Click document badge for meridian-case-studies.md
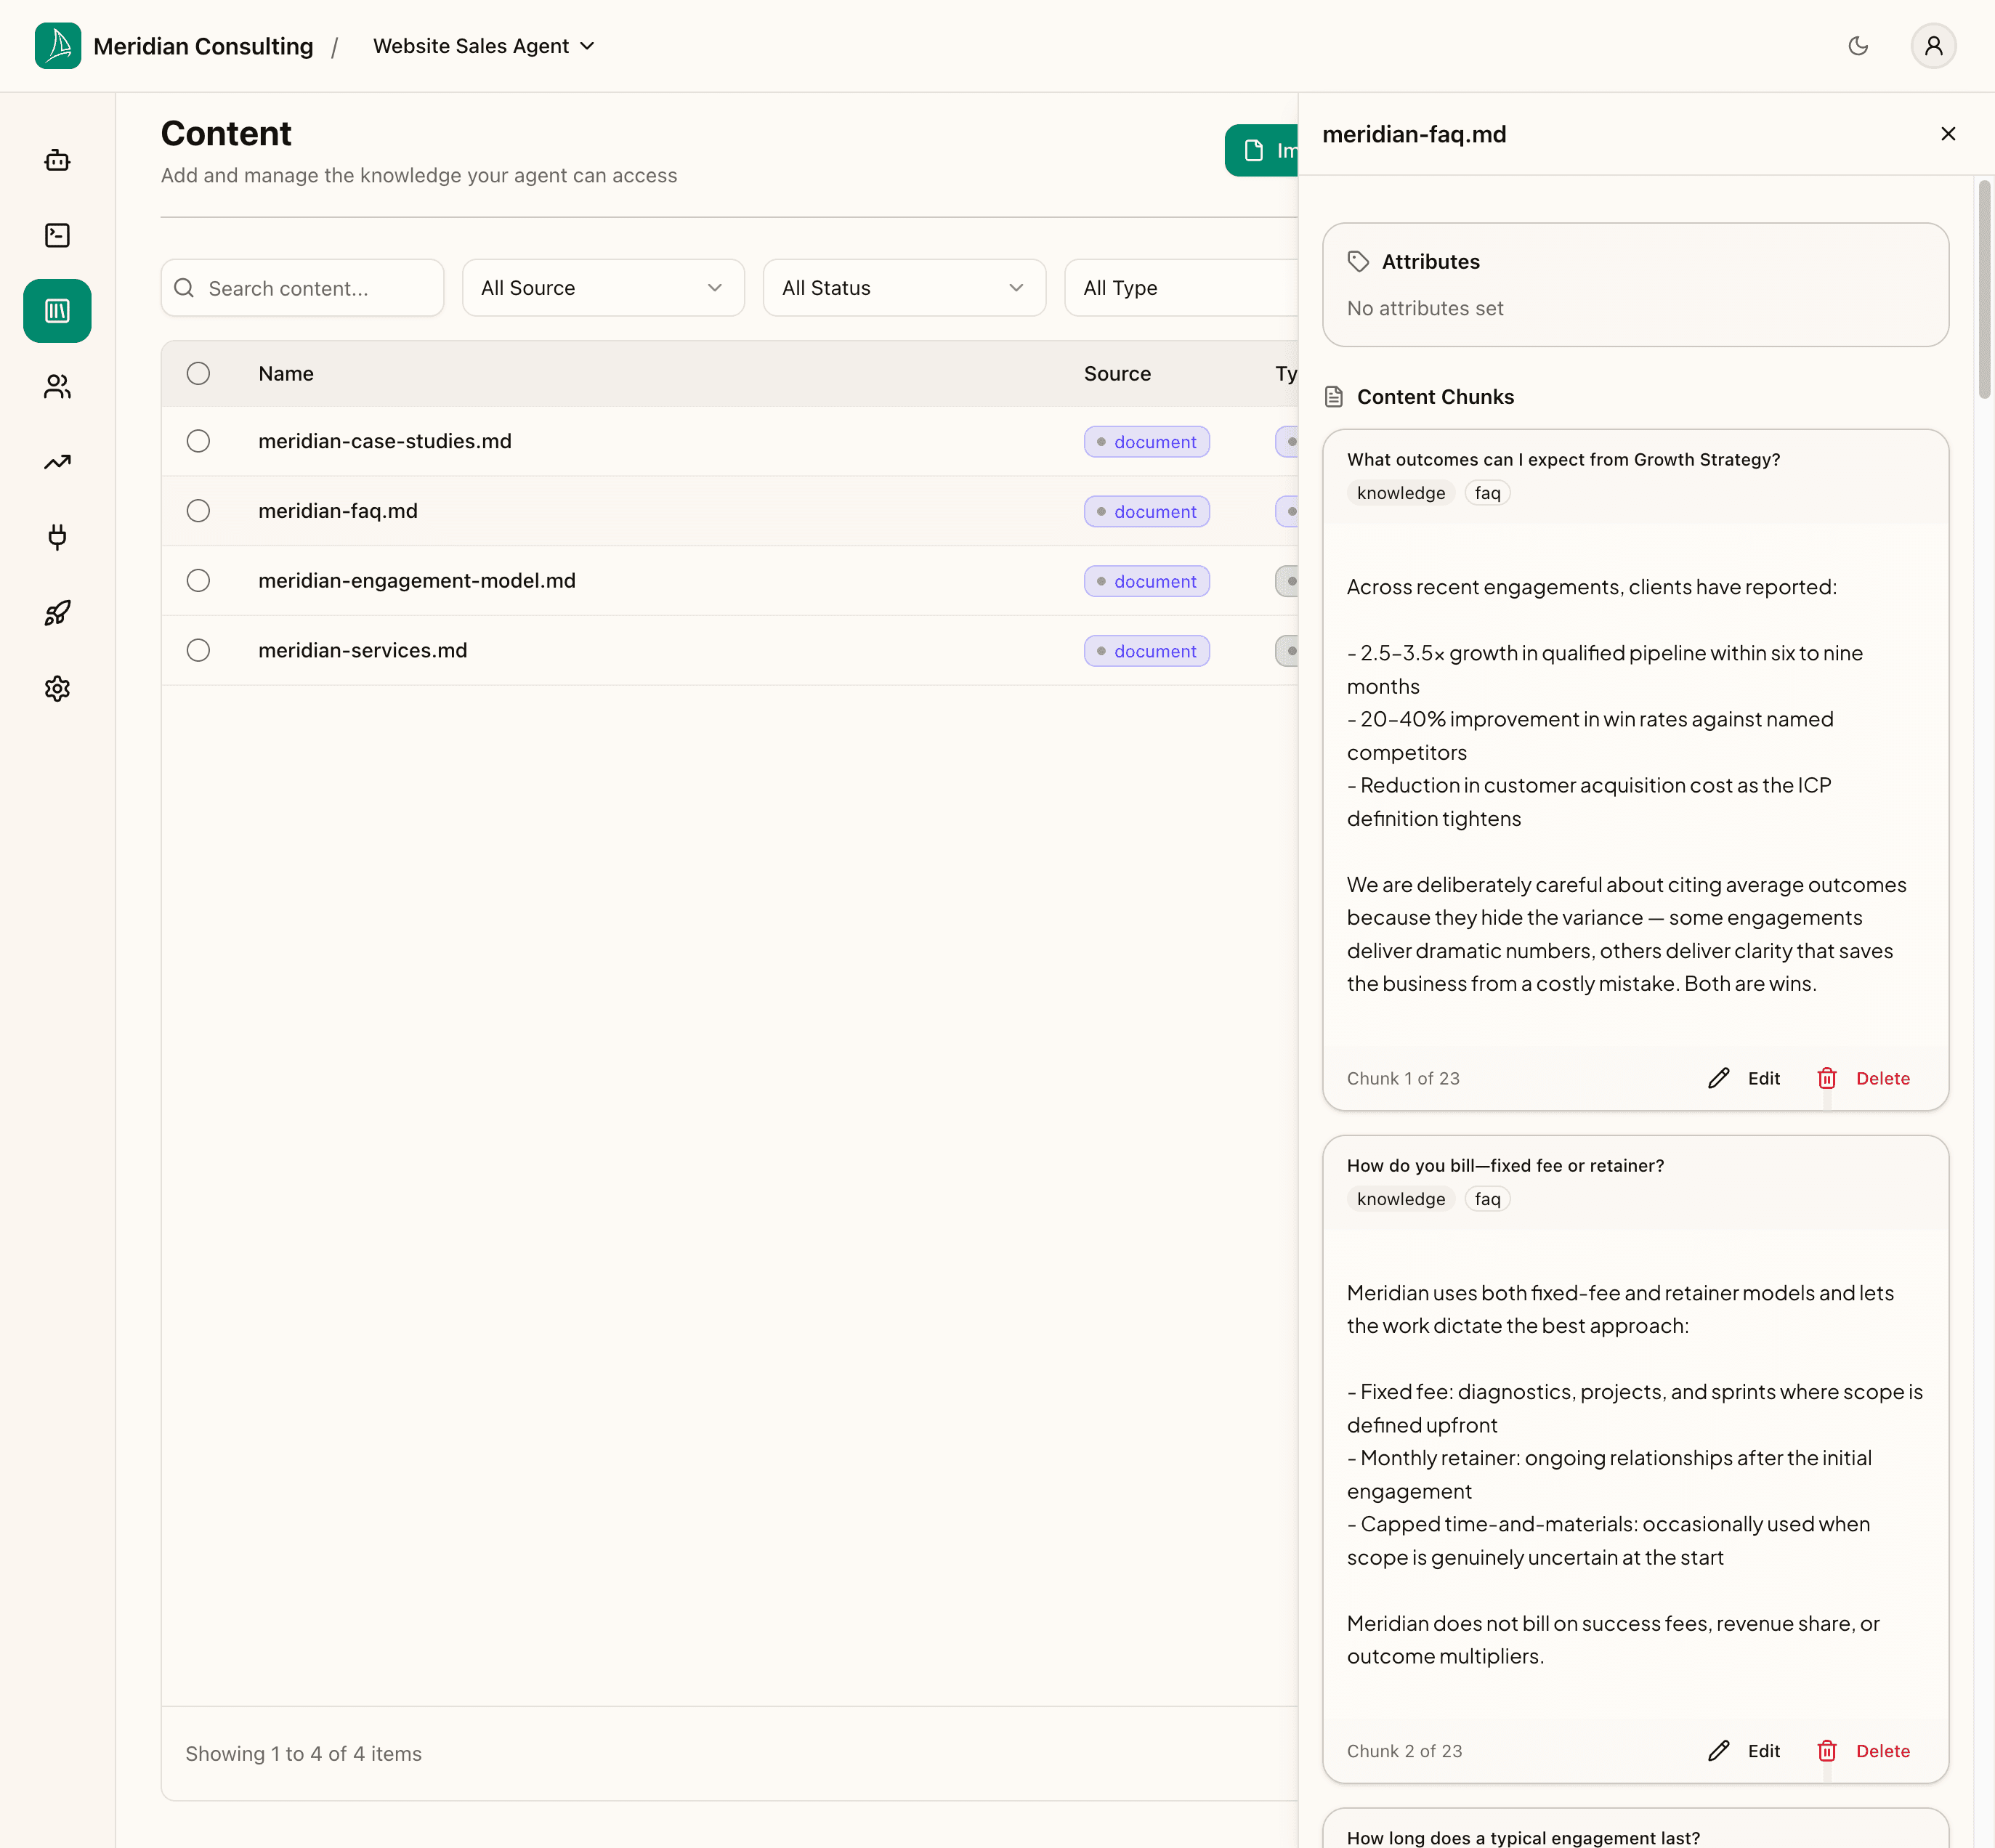The width and height of the screenshot is (1995, 1848). click(x=1146, y=442)
